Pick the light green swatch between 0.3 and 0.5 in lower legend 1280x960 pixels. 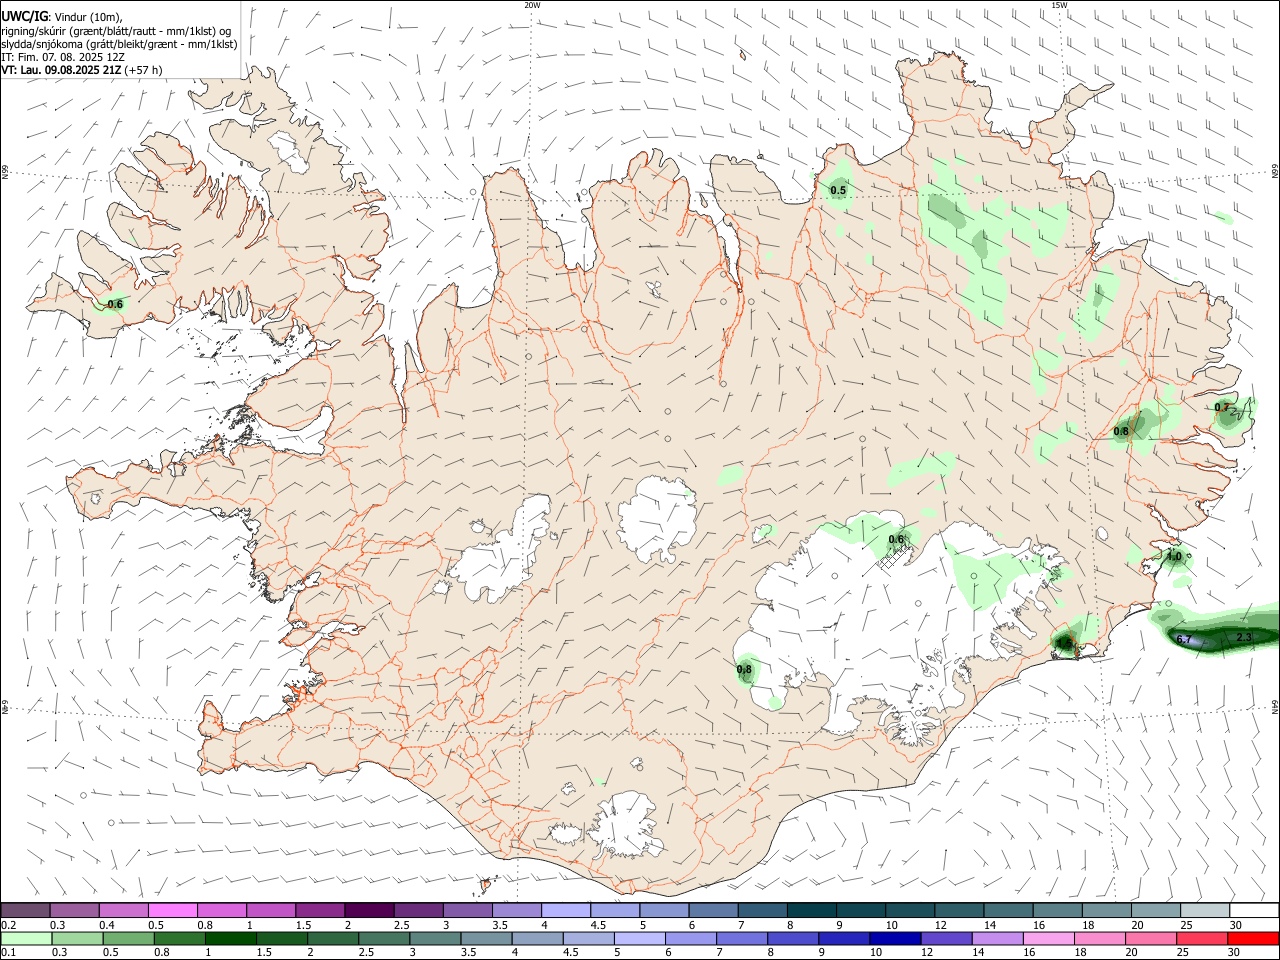[78, 938]
